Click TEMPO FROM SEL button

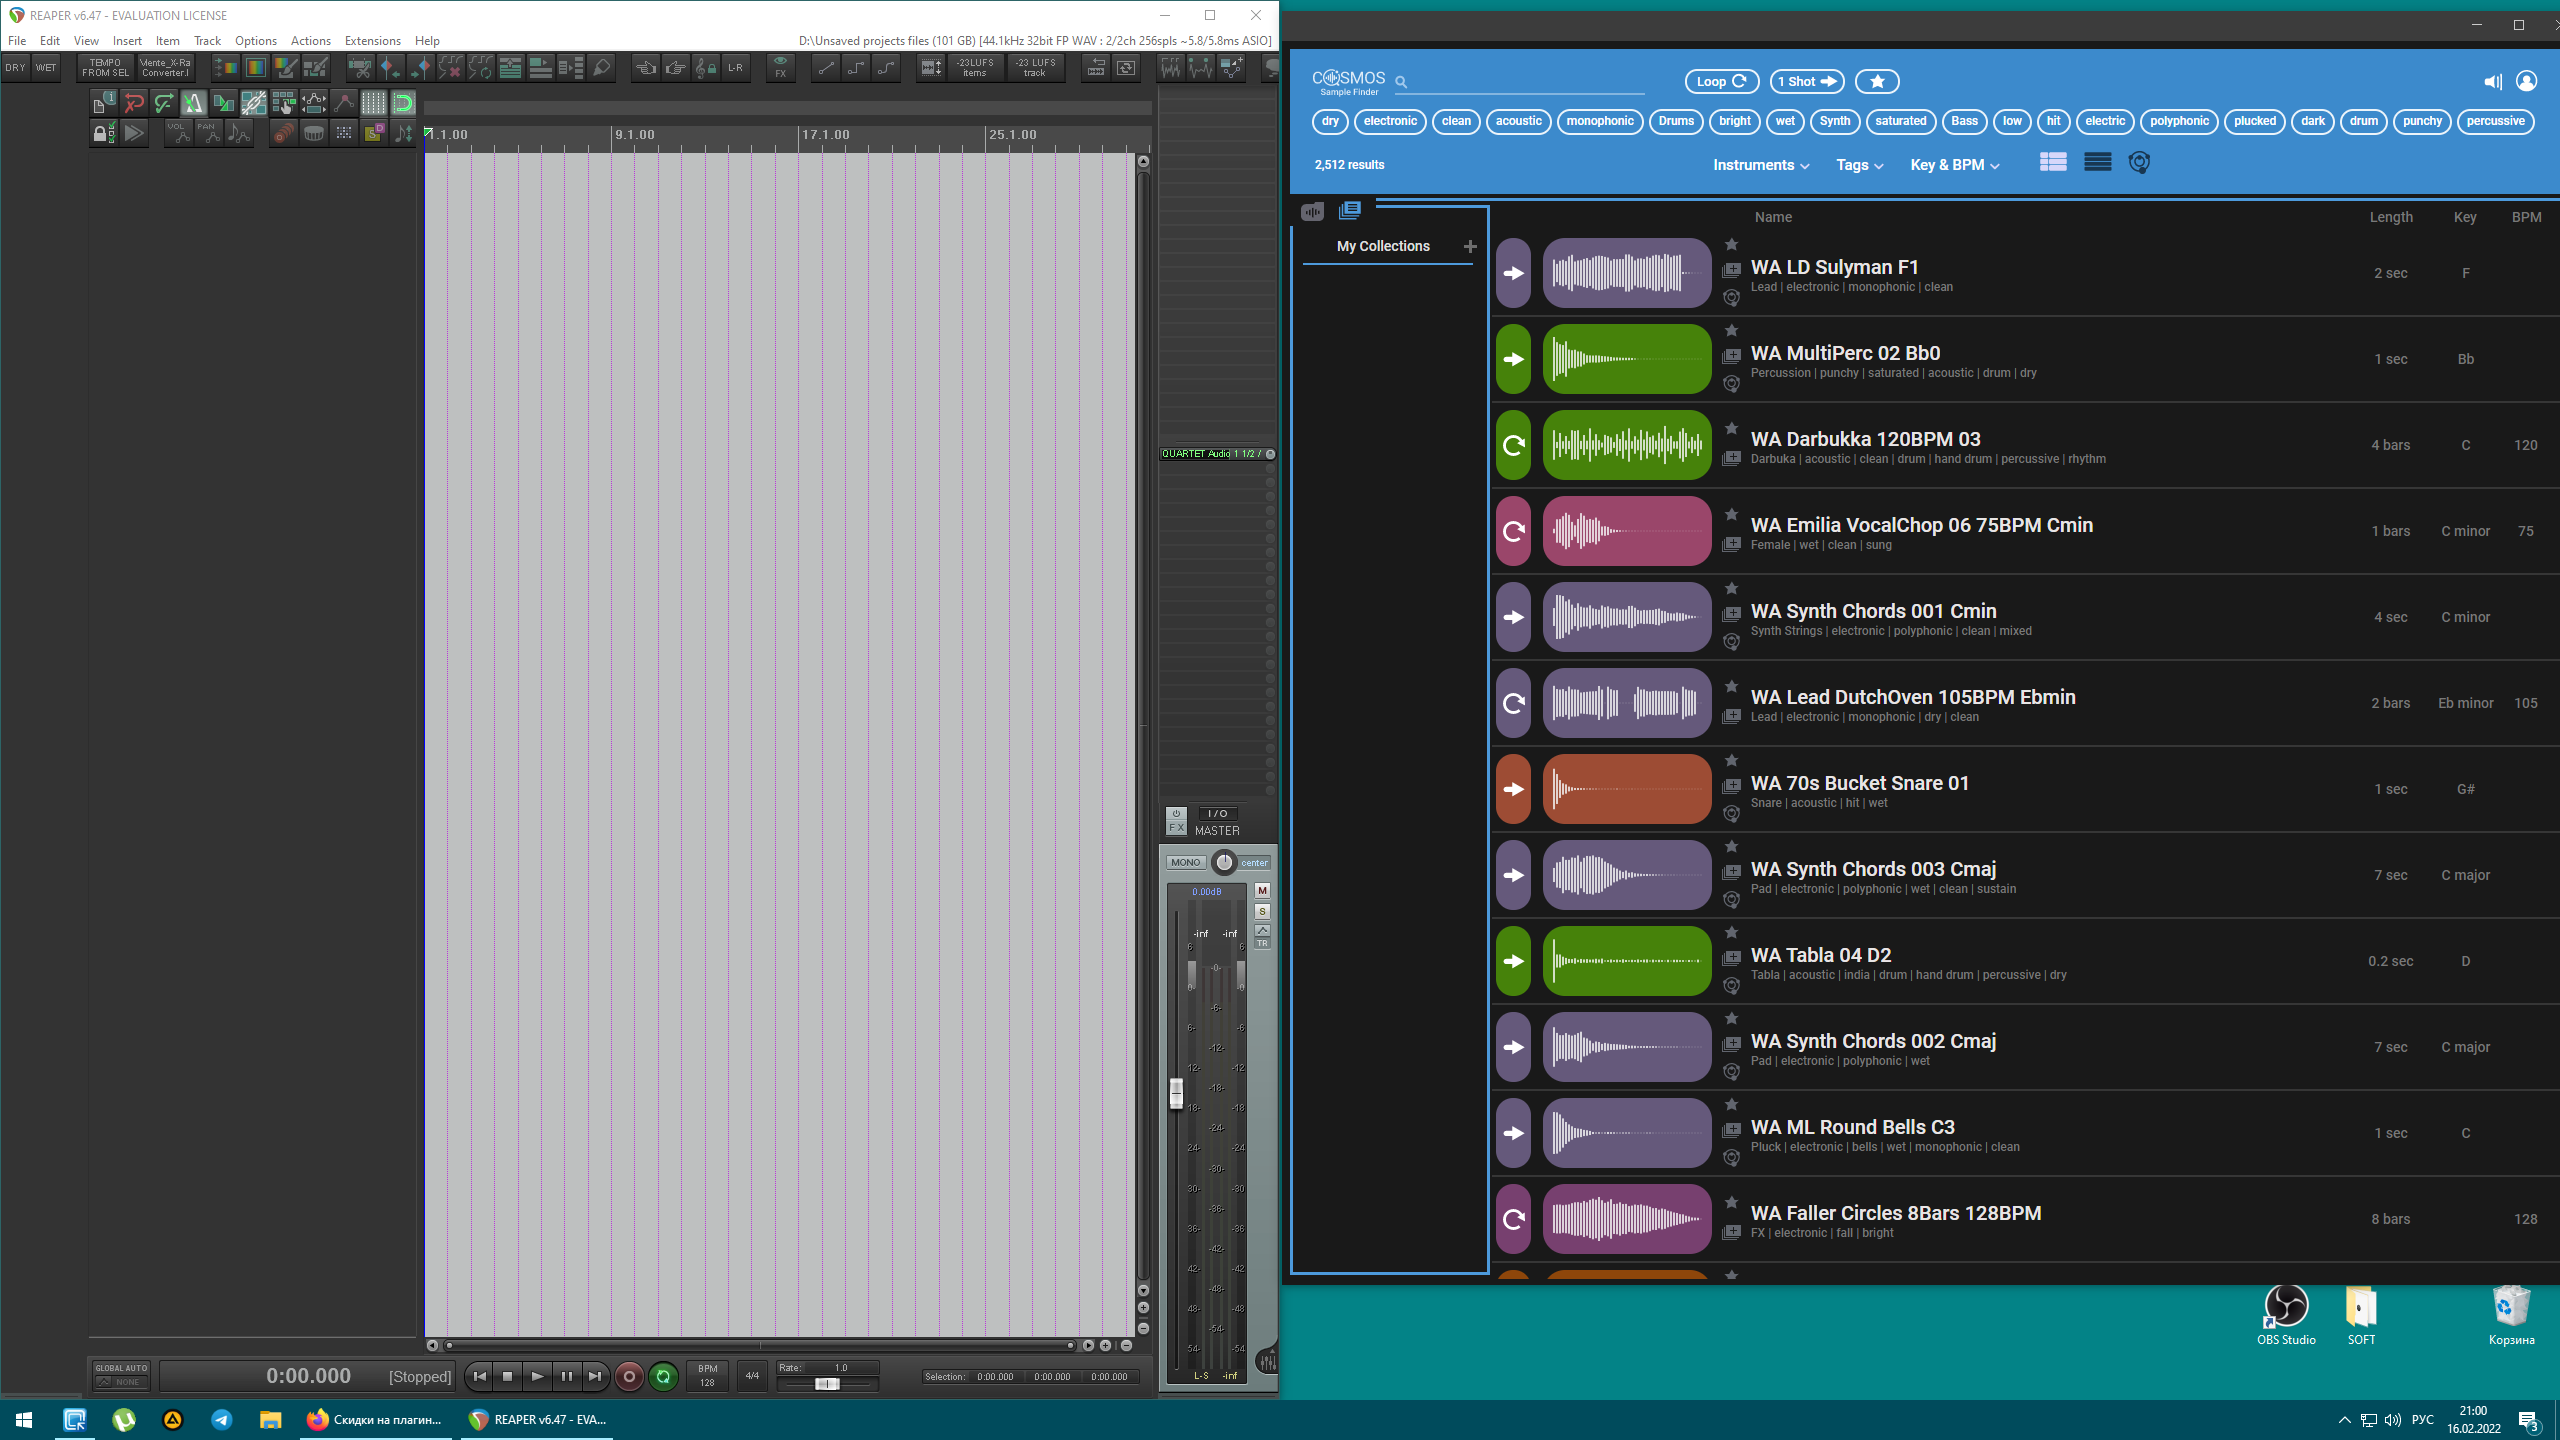(x=105, y=68)
